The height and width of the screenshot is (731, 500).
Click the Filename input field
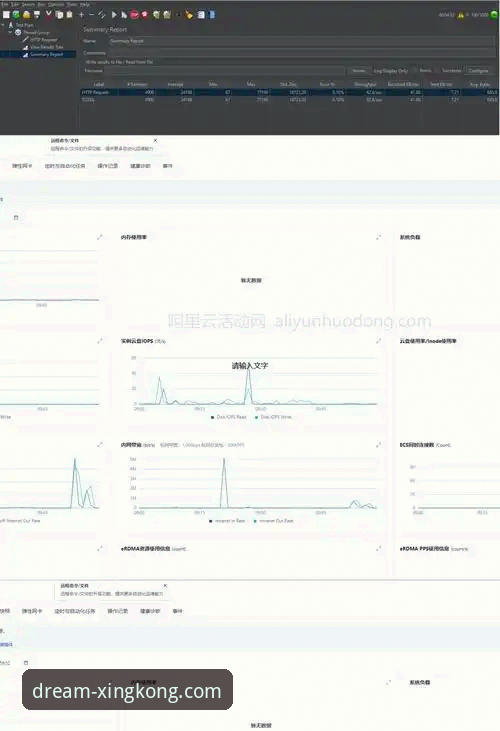point(225,70)
